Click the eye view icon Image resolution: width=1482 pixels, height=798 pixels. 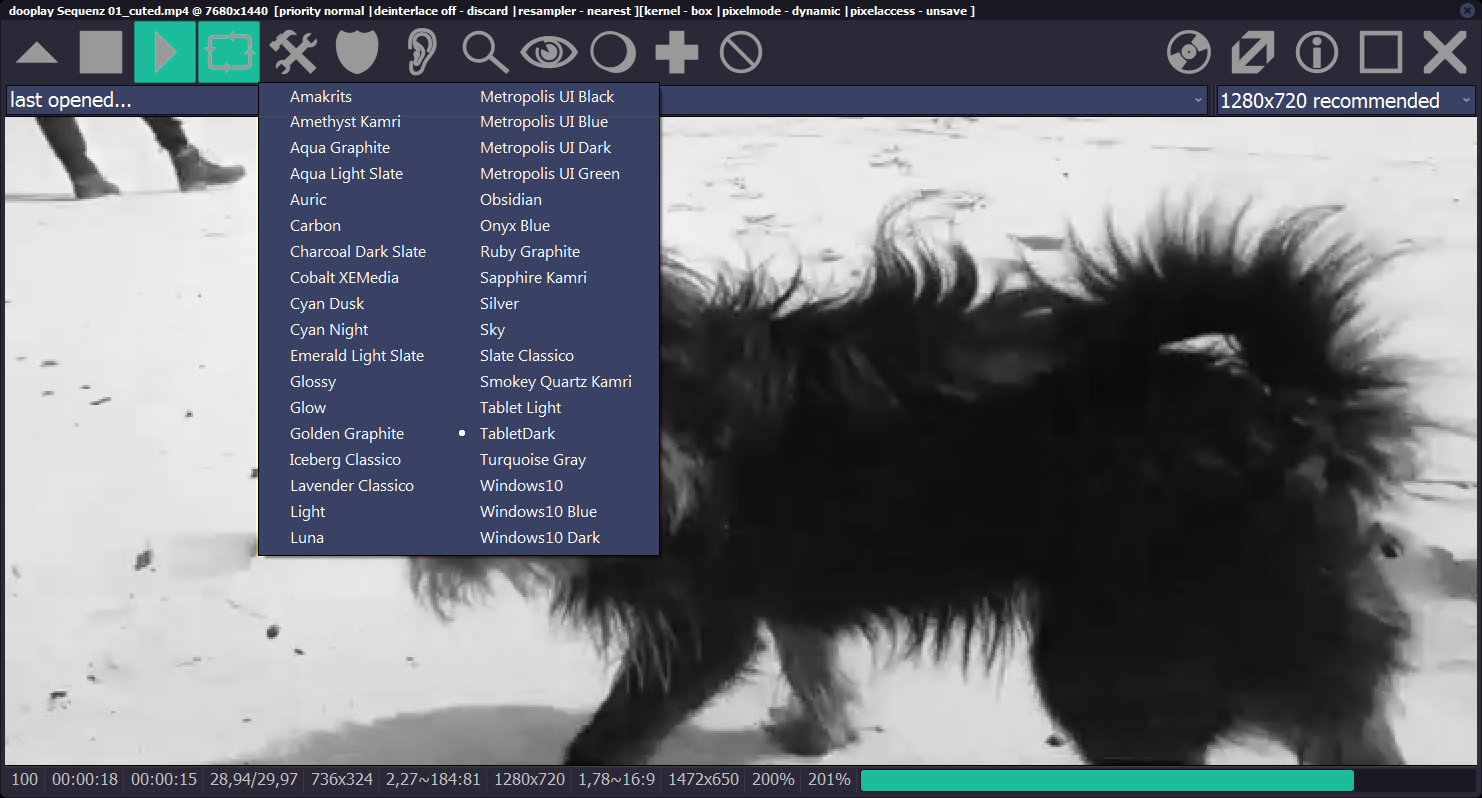[549, 52]
